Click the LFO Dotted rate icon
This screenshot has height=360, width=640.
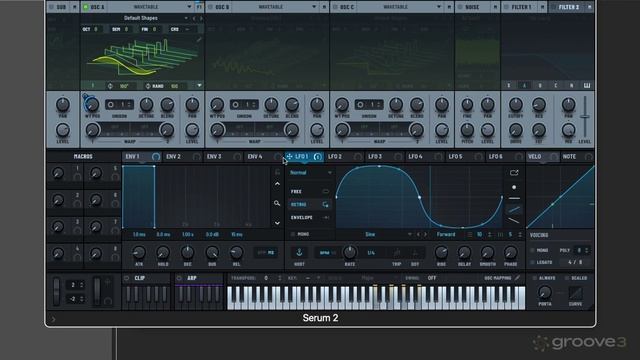[x=415, y=253]
